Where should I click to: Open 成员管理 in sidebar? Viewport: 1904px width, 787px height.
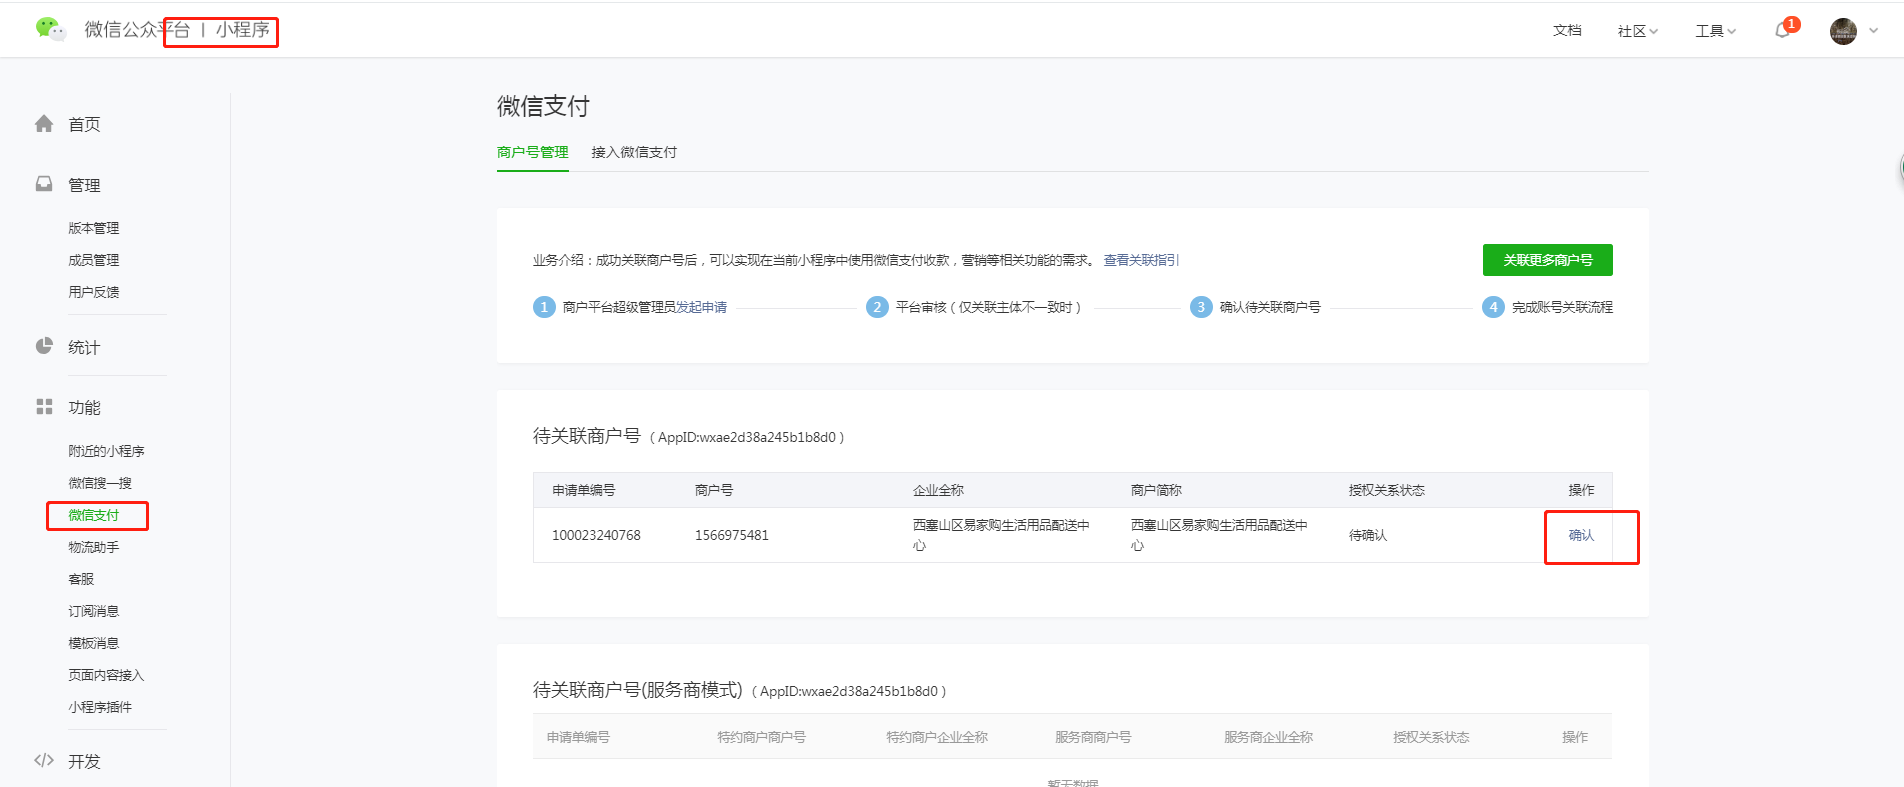pyautogui.click(x=94, y=260)
